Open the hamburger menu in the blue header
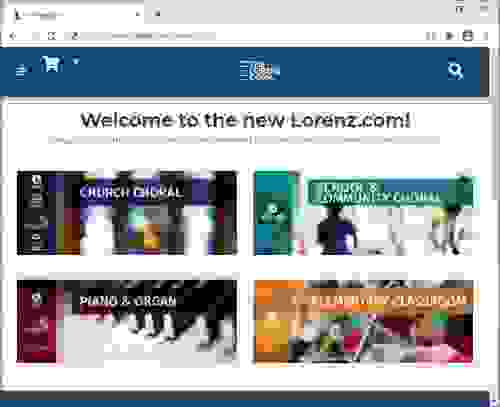 [23, 70]
